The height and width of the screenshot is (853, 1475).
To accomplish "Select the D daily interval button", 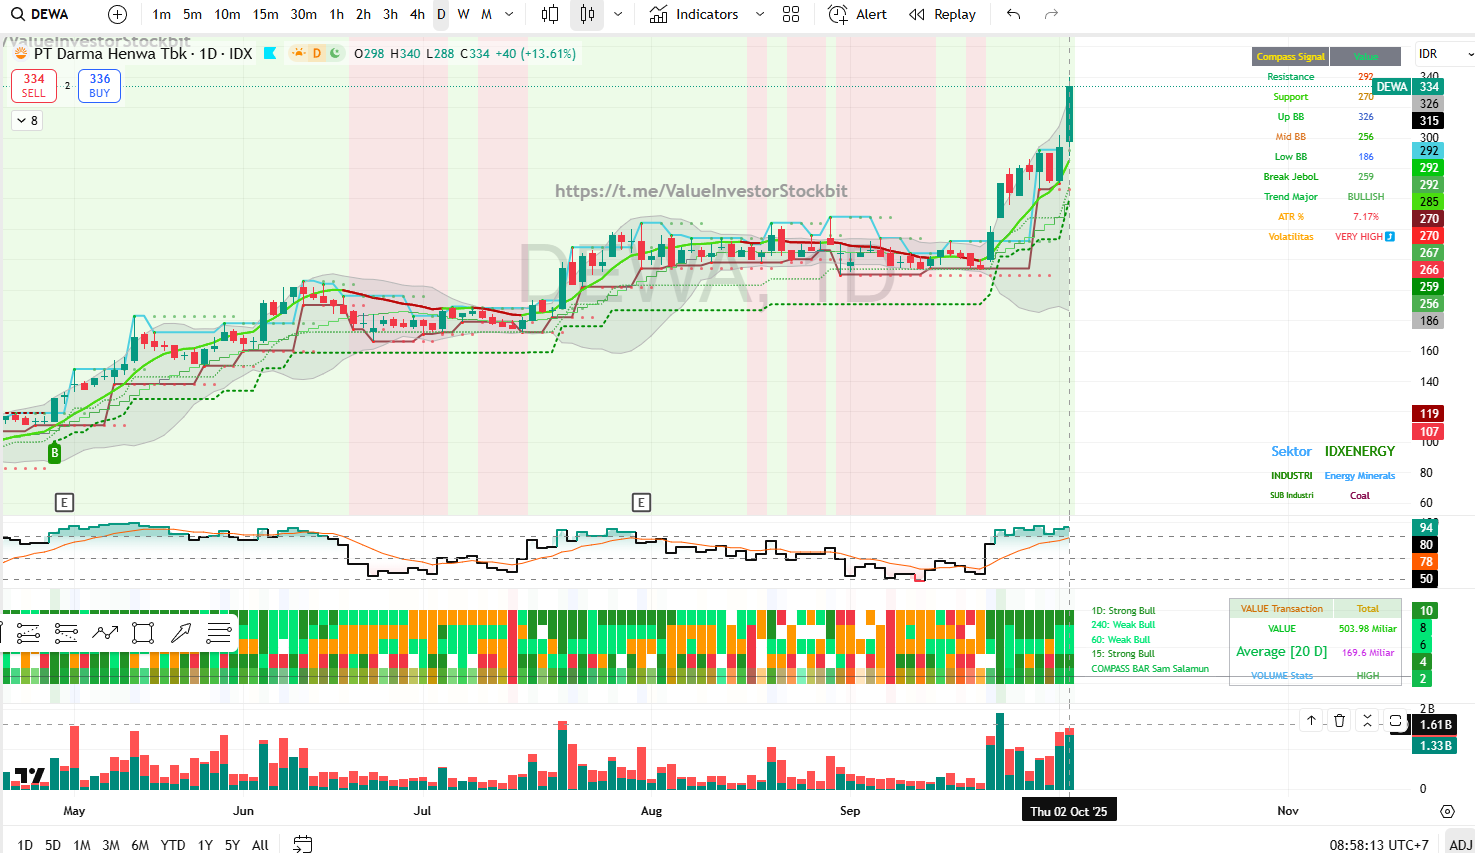I will (x=441, y=14).
